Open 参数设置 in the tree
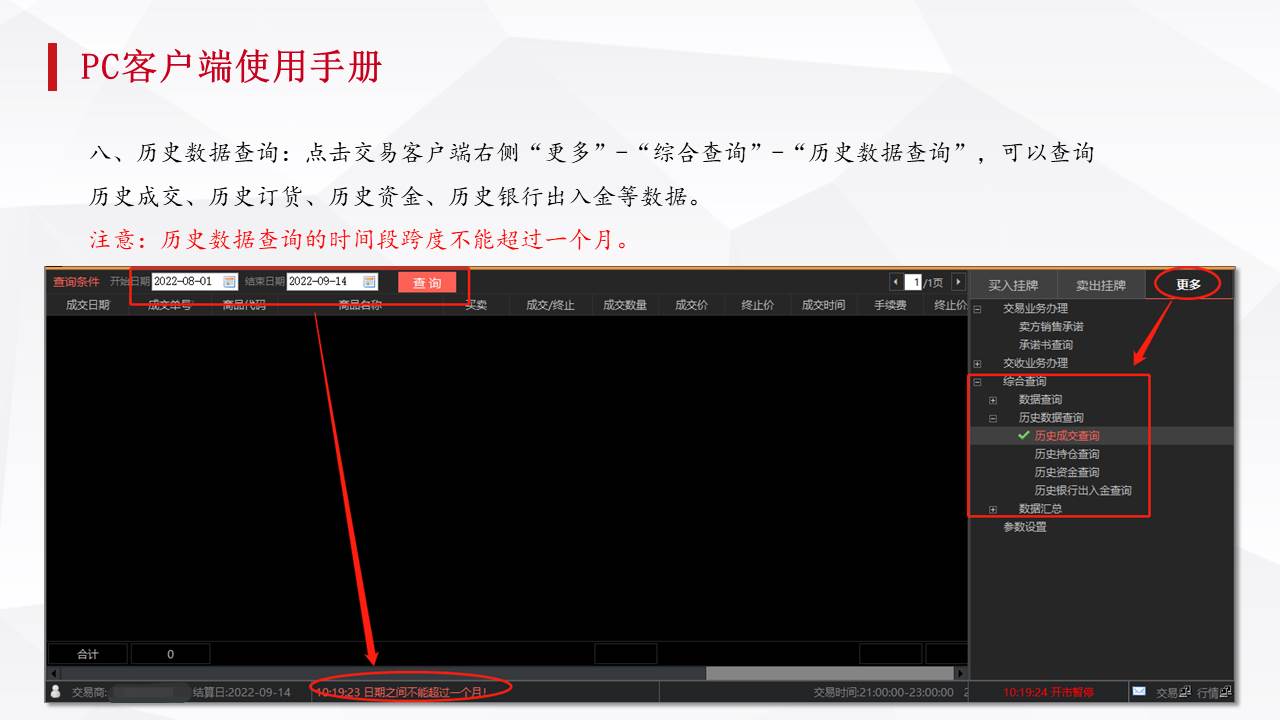Screen dimensions: 1280x720 click(1025, 527)
